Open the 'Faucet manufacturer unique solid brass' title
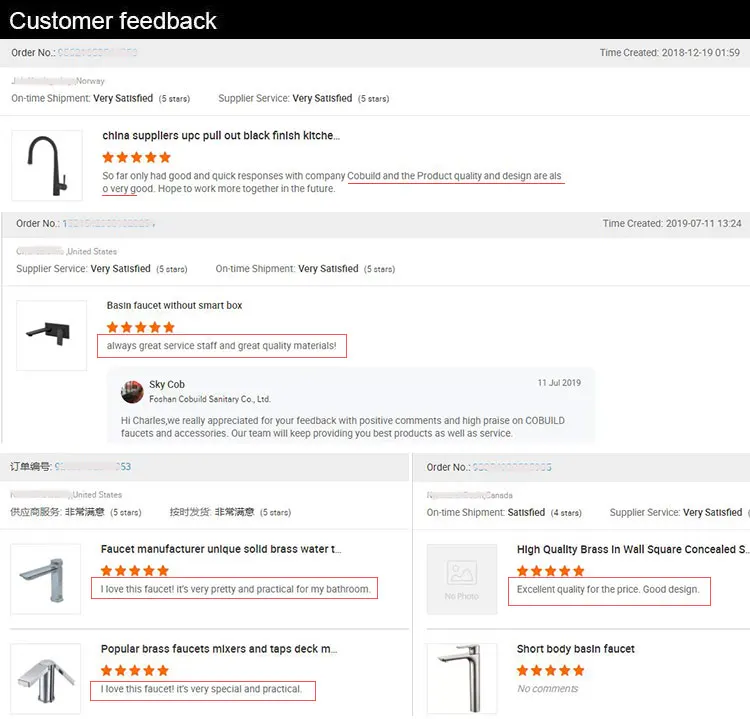This screenshot has width=750, height=719. (x=221, y=549)
